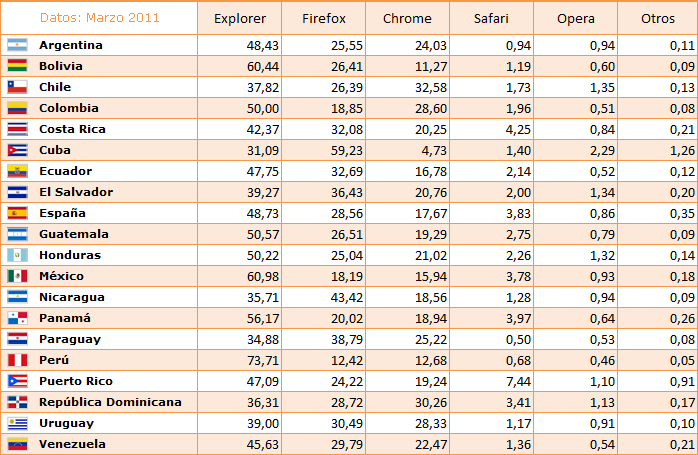The width and height of the screenshot is (698, 455).
Task: Click the Uruguay flag icon
Action: (17, 423)
